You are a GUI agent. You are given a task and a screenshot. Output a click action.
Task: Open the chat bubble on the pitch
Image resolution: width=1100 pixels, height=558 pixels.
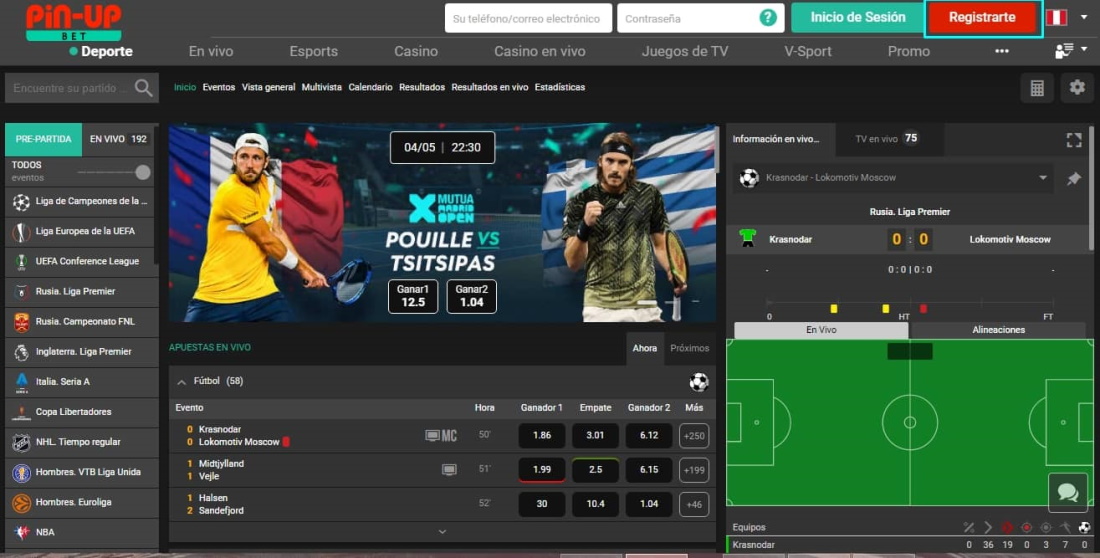coord(1068,492)
